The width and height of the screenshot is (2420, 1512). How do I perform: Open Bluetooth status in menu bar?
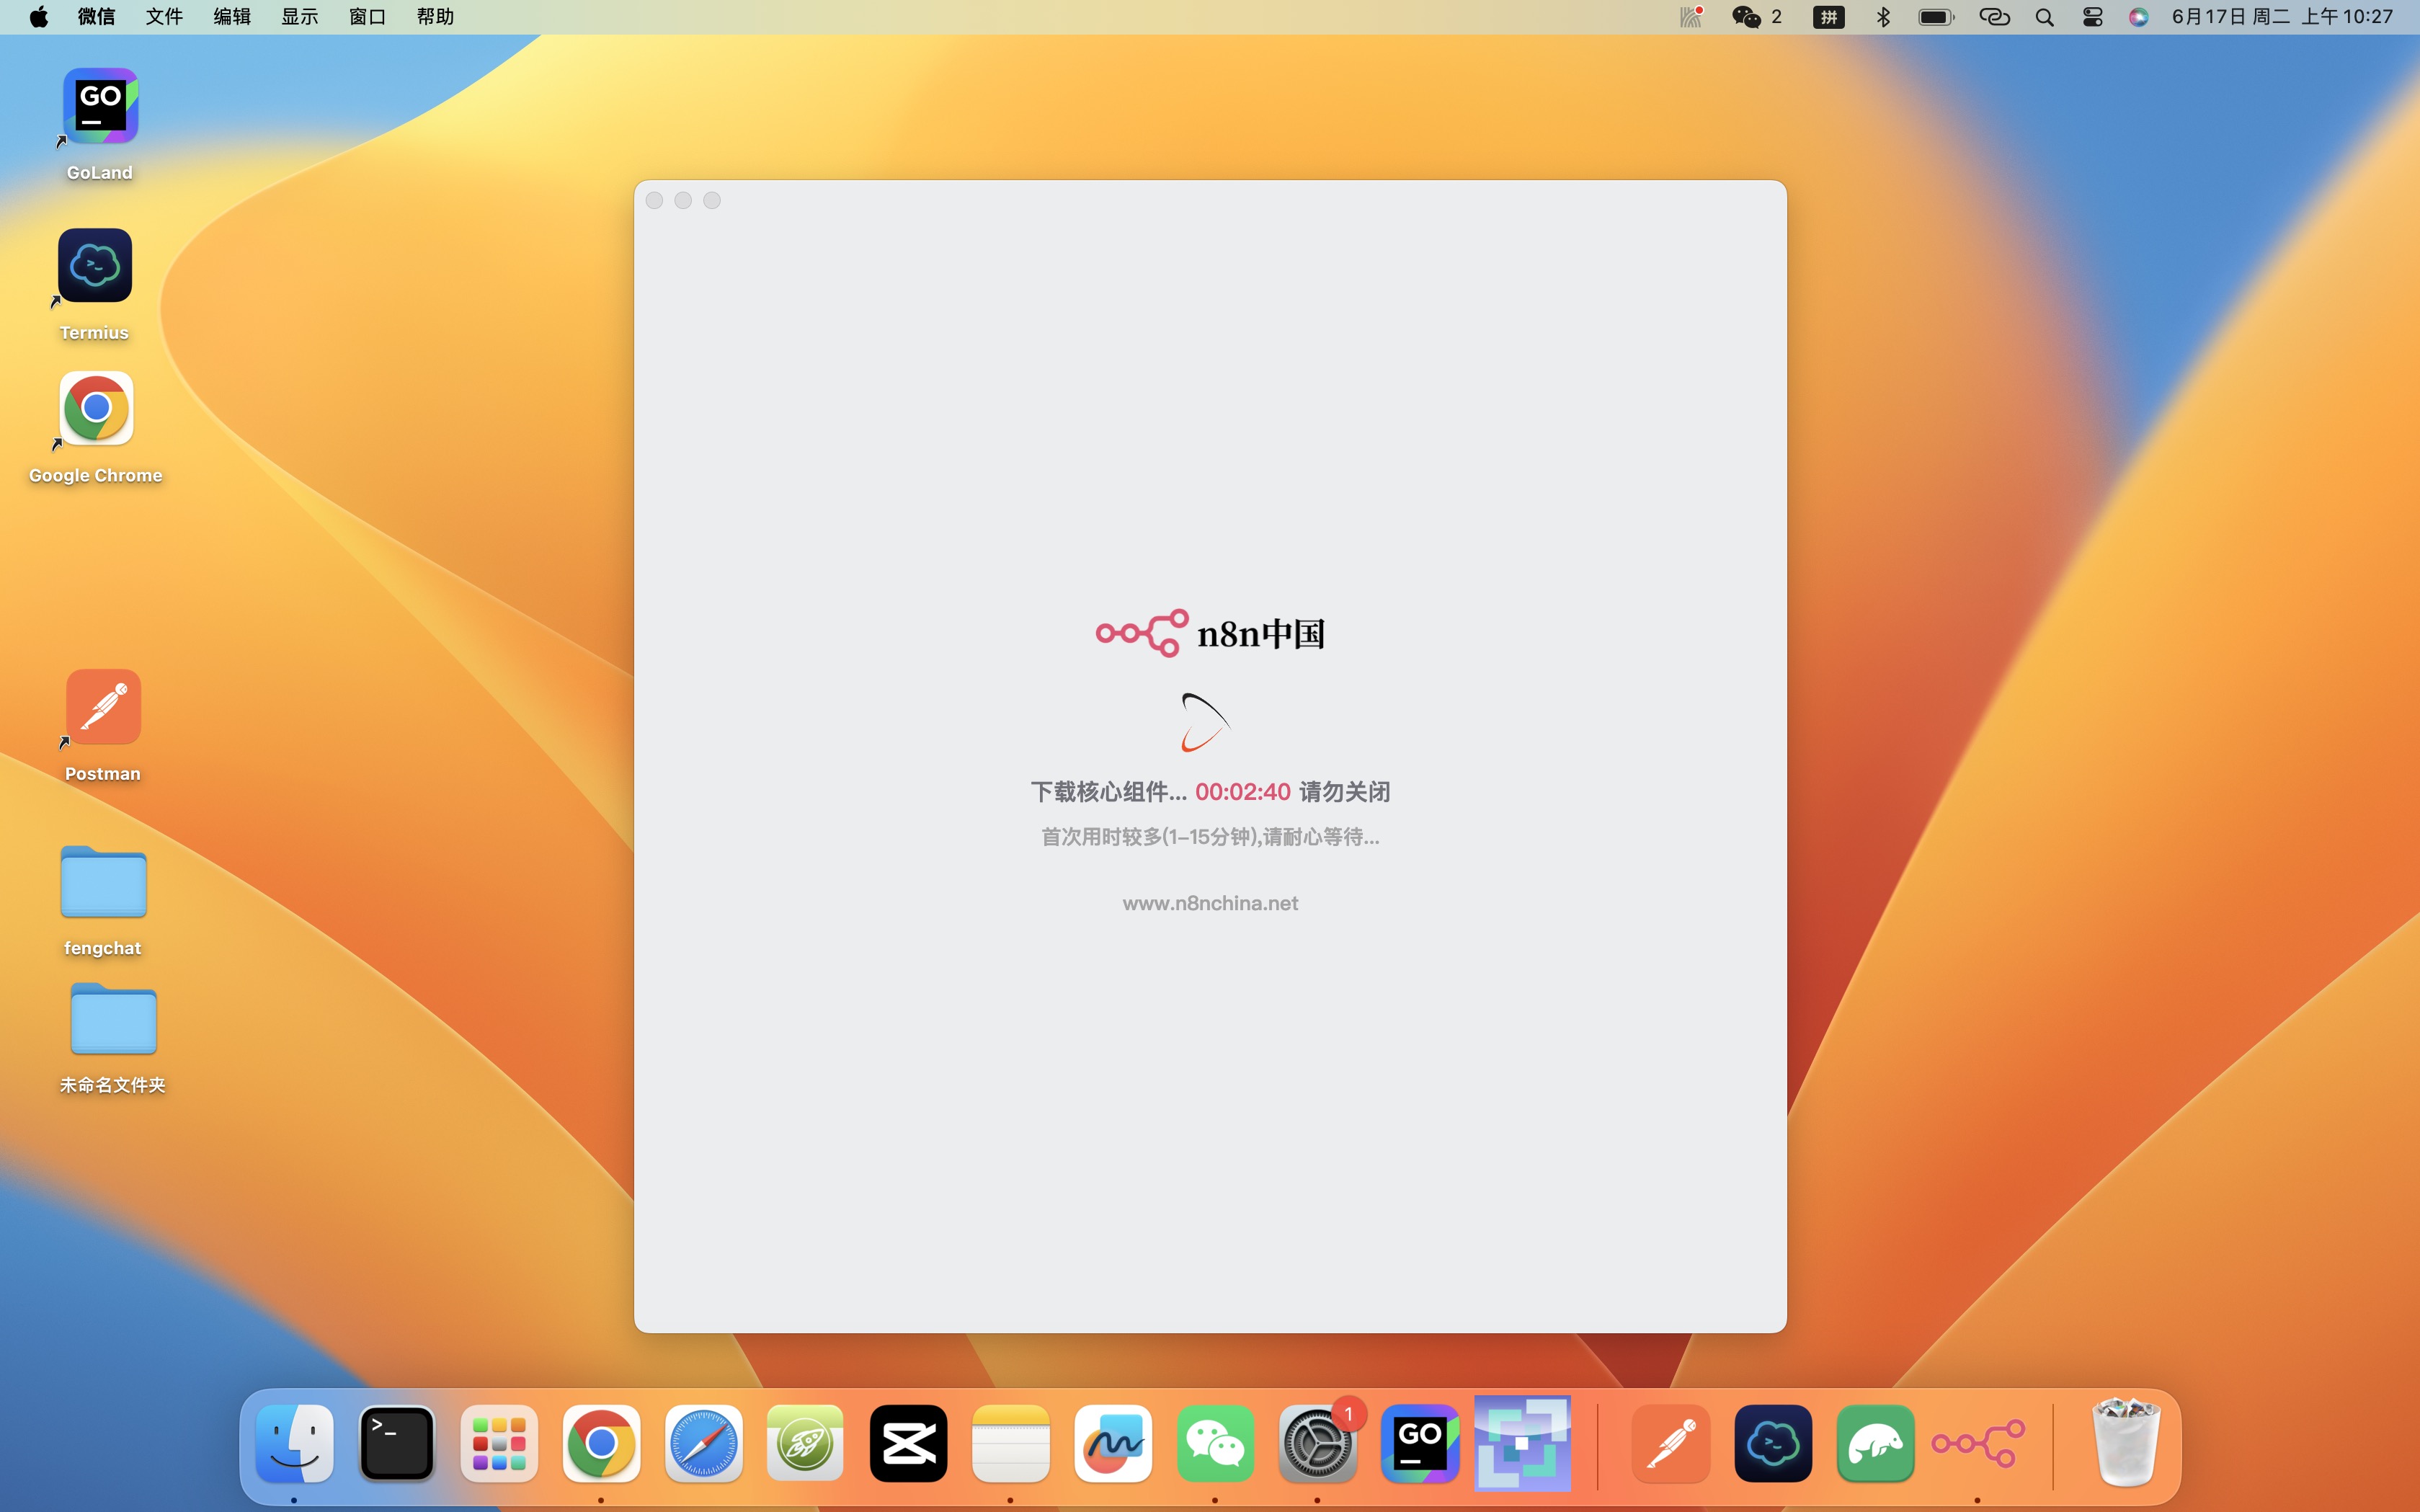(x=1883, y=17)
